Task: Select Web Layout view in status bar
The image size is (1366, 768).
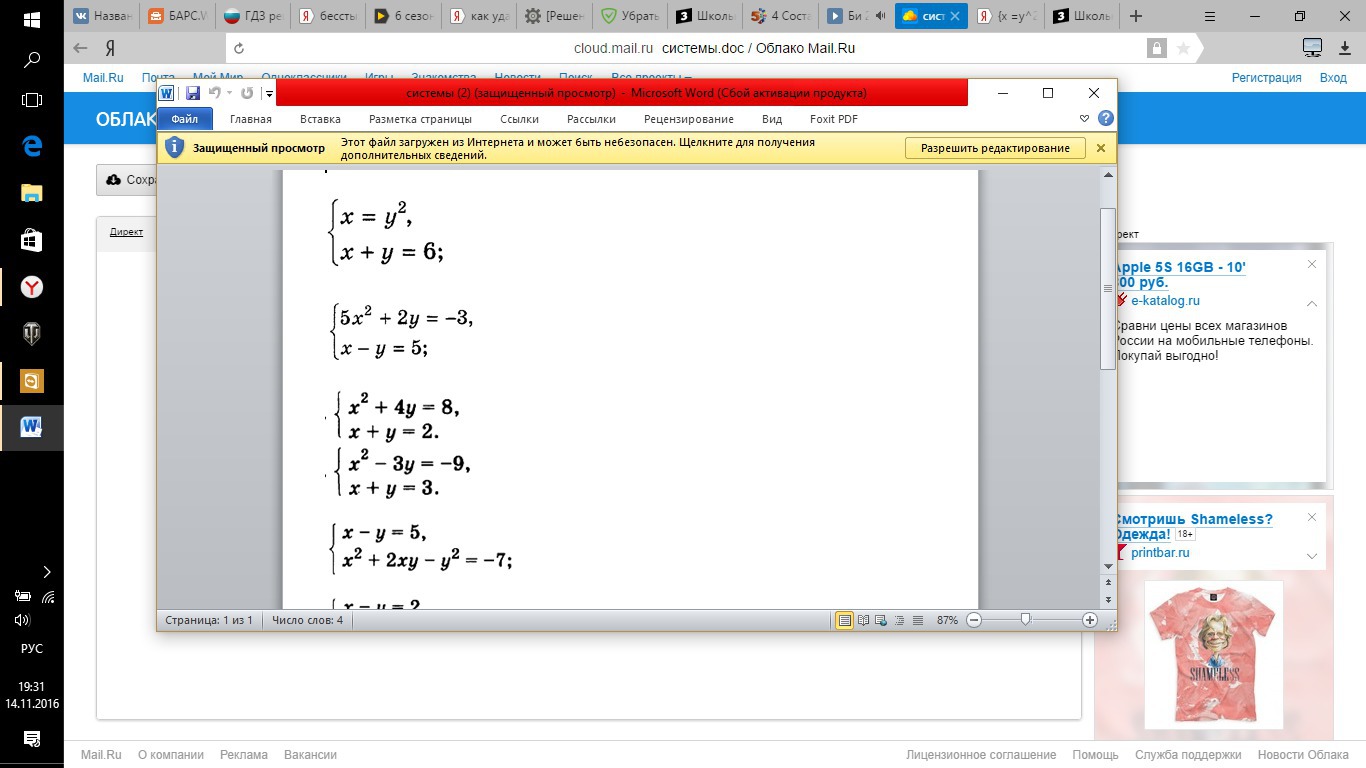Action: tap(881, 620)
